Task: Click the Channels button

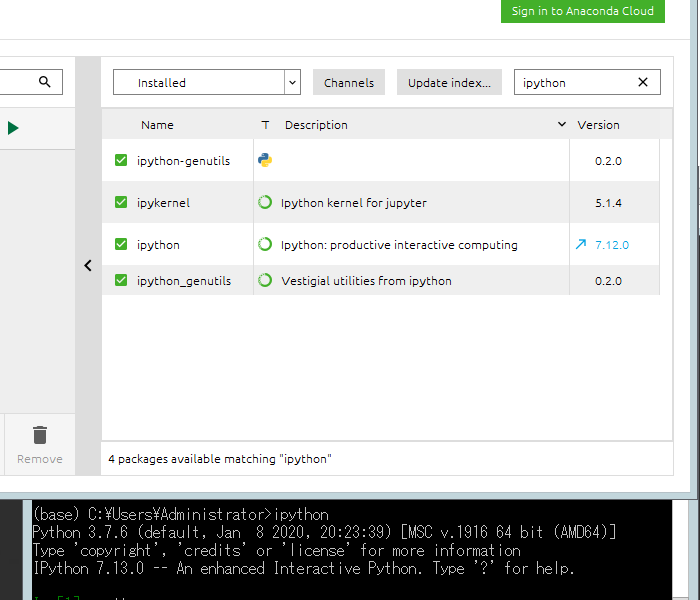Action: tap(349, 83)
